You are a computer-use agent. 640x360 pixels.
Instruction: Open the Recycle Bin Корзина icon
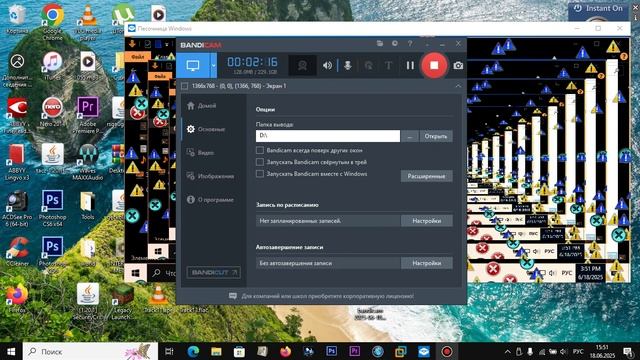pos(17,19)
